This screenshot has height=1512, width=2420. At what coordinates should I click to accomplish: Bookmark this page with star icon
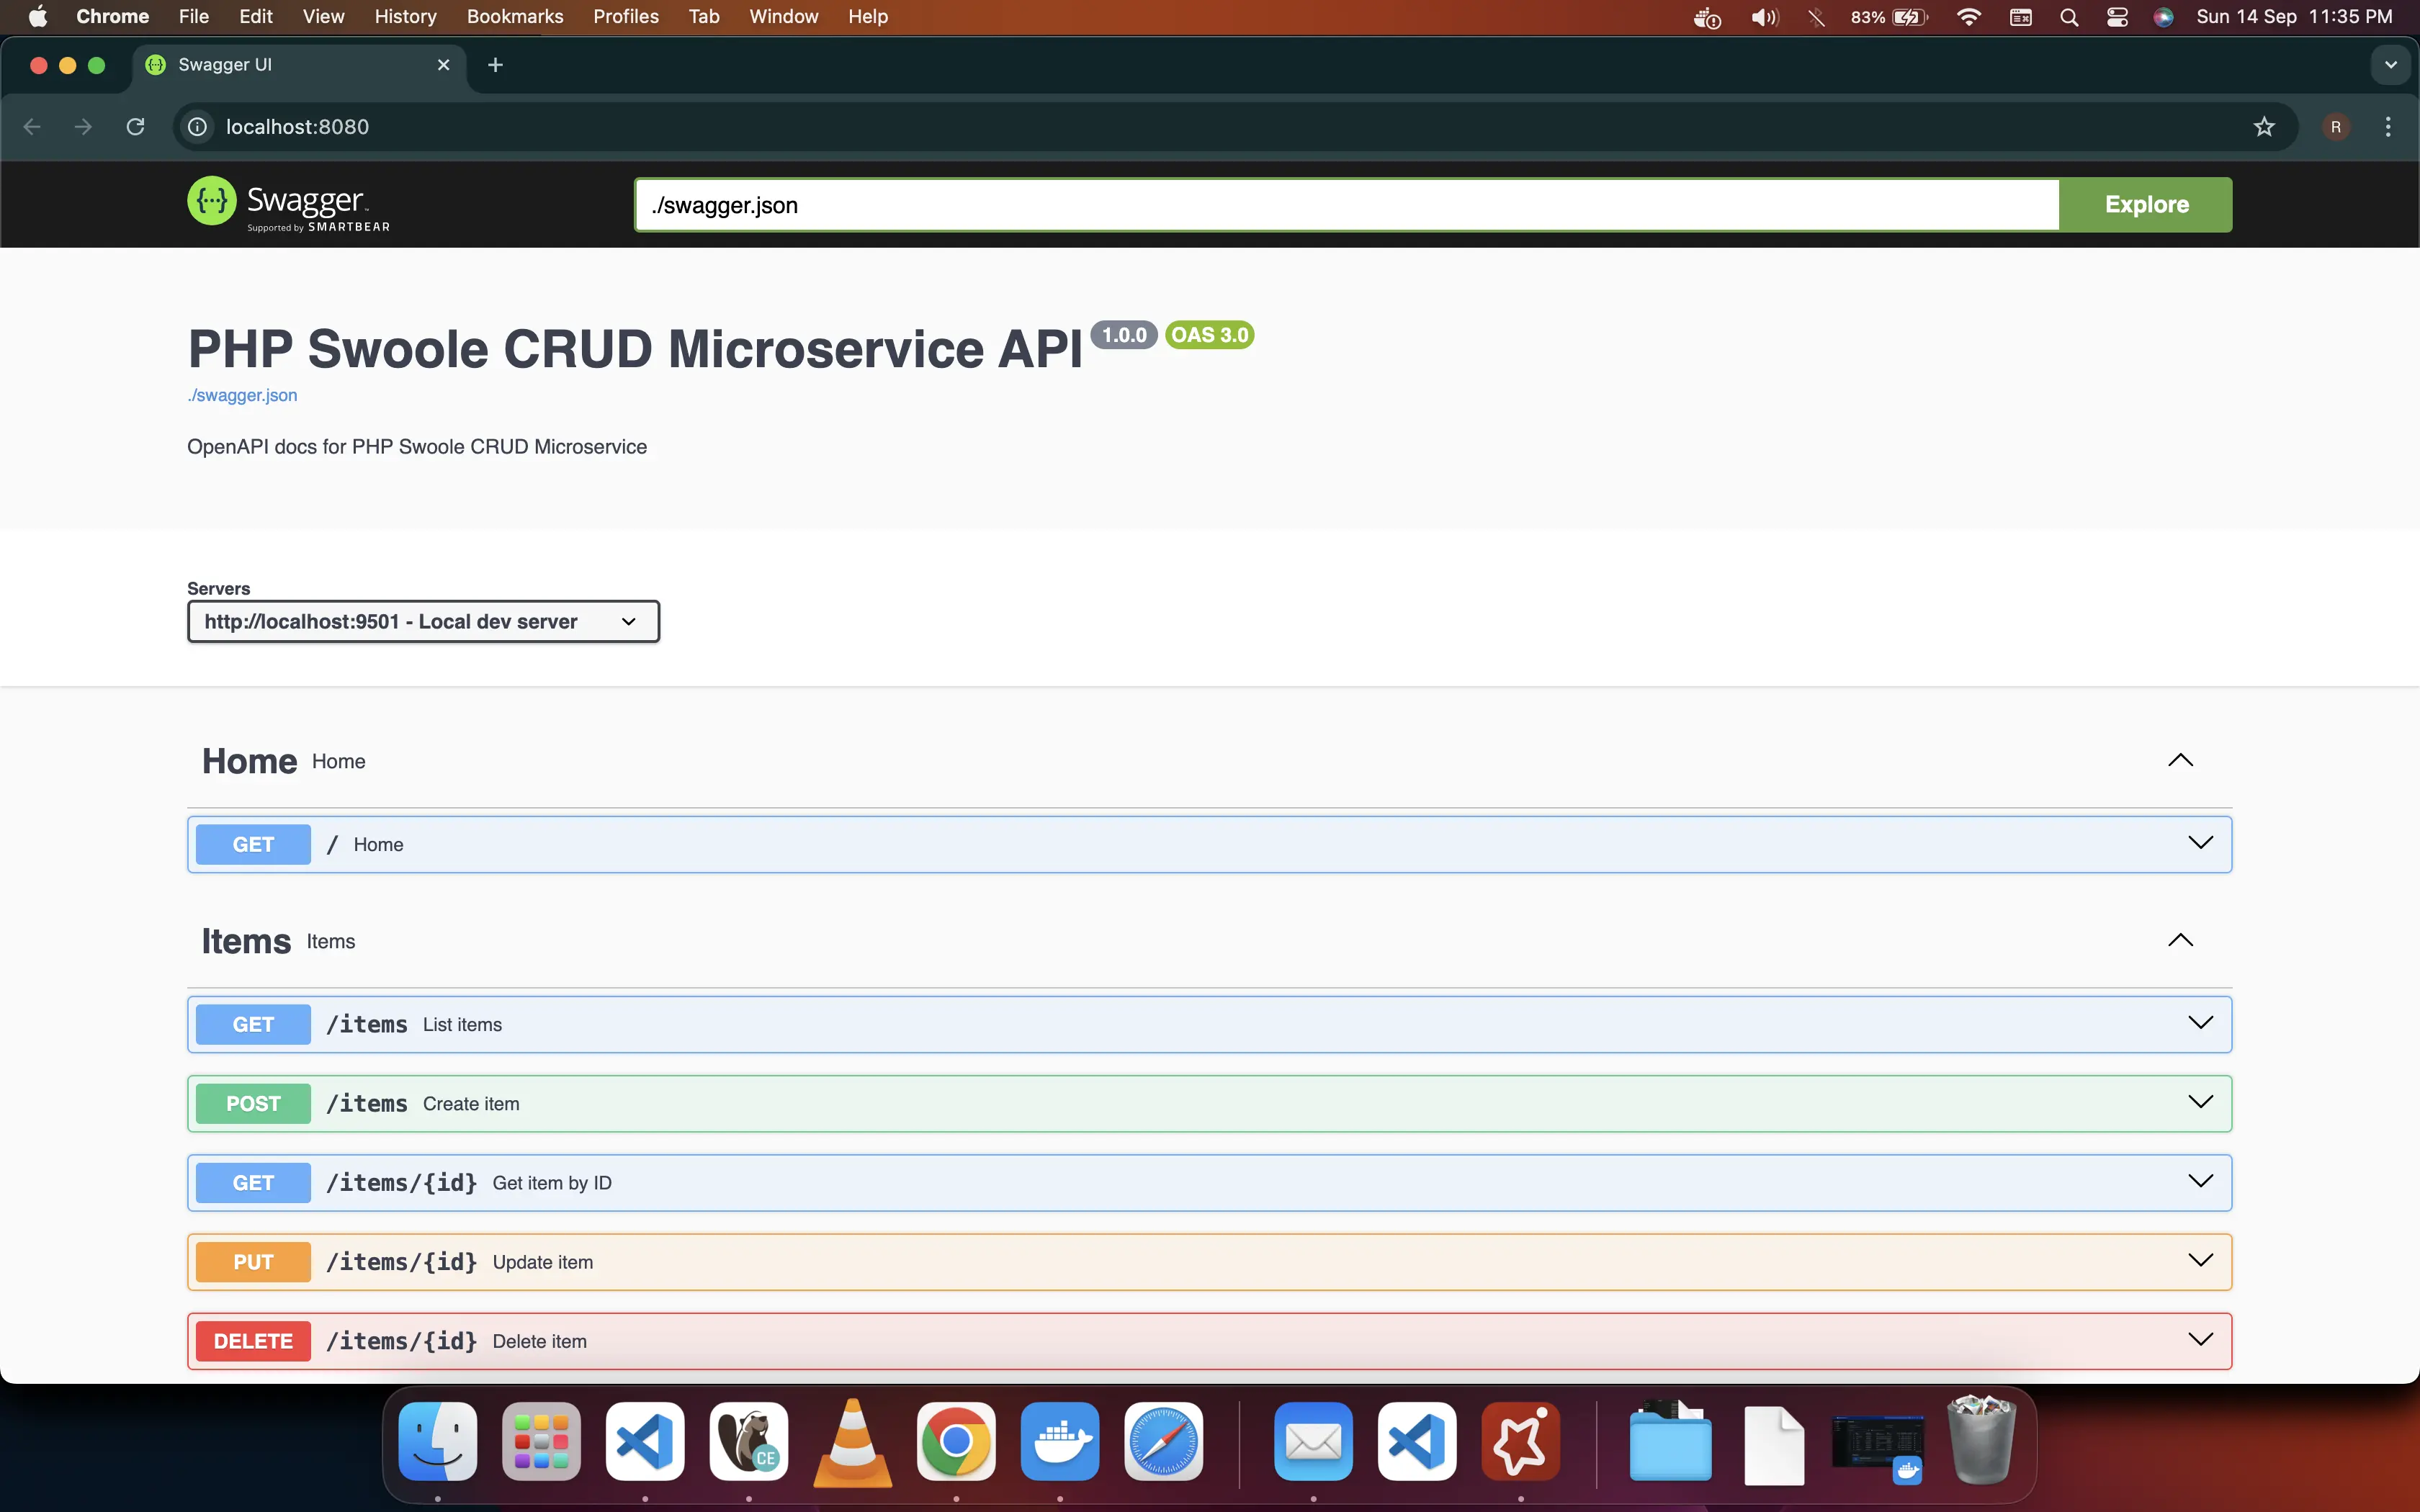pos(2264,127)
